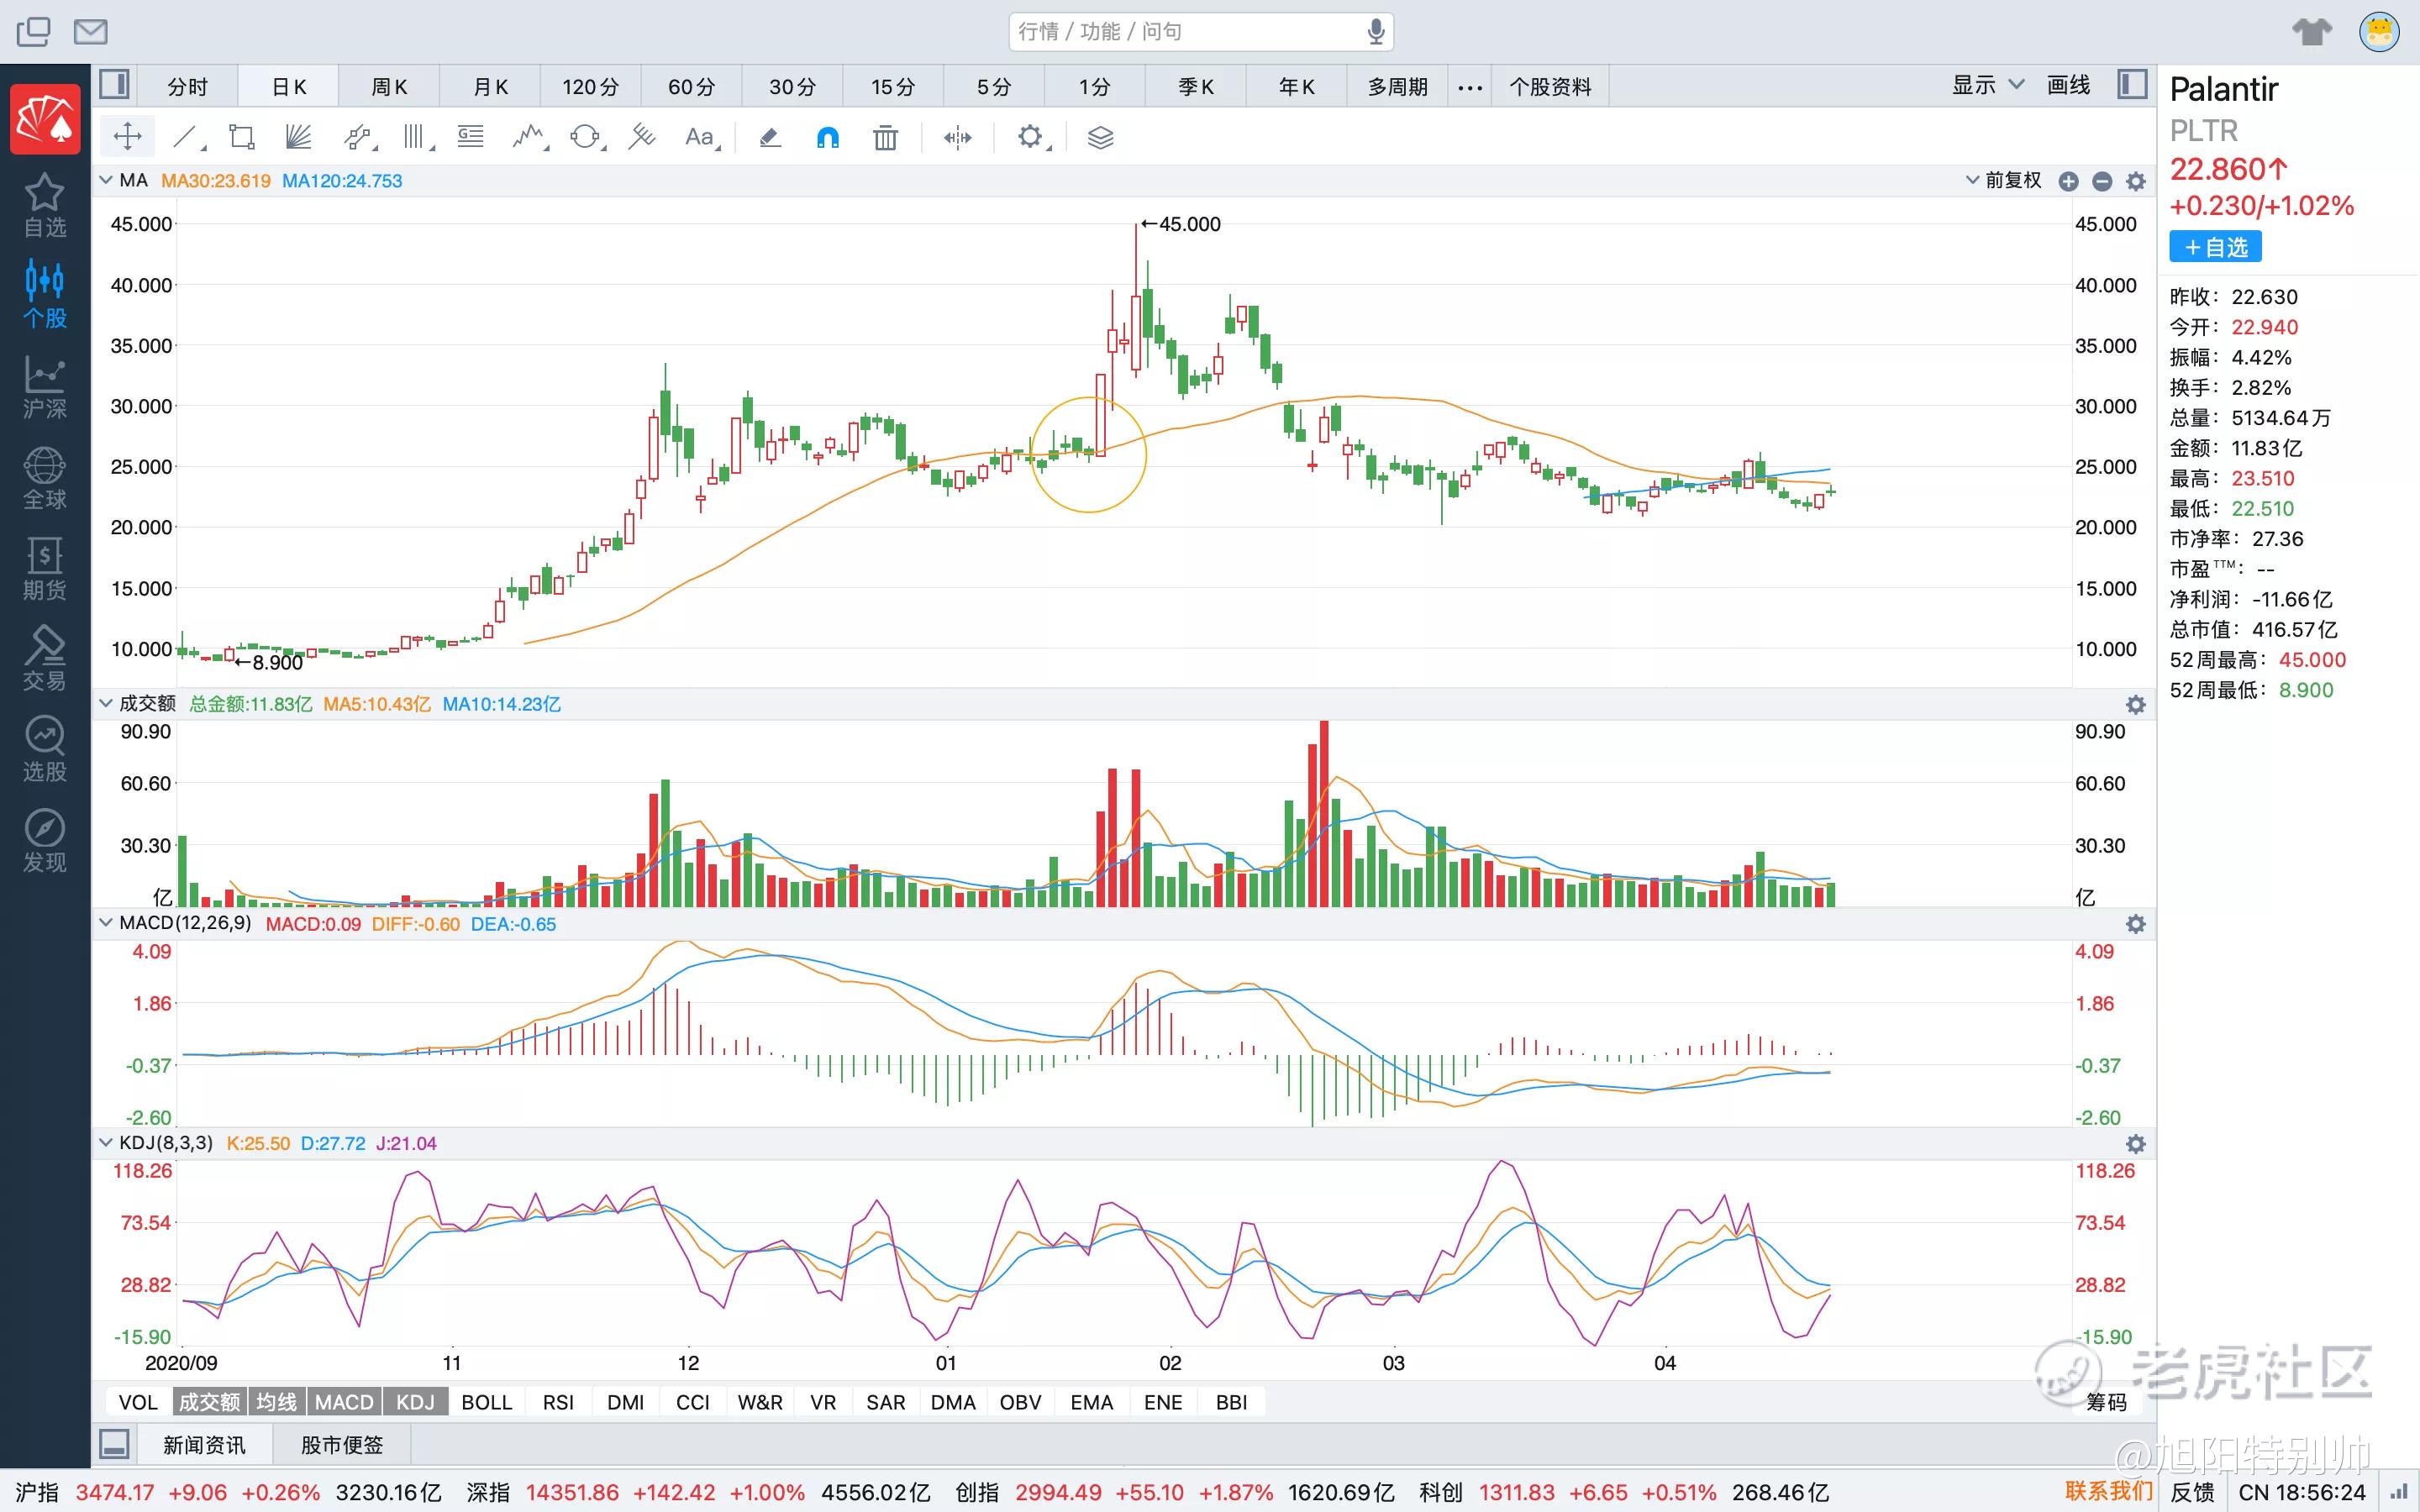
Task: Open the 成交额 panel settings gear
Action: [2136, 705]
